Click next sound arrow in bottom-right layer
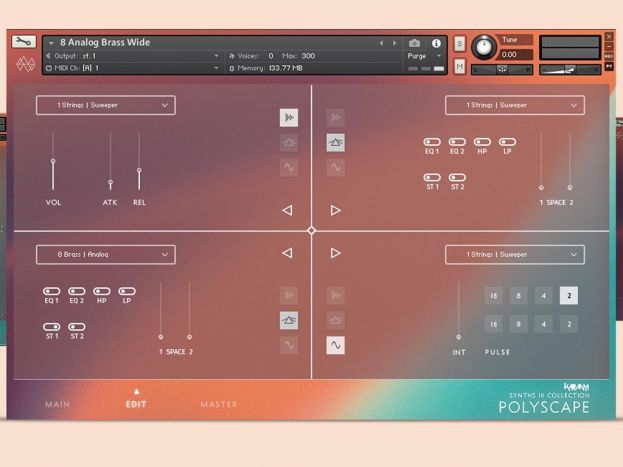Image resolution: width=623 pixels, height=467 pixels. pos(335,253)
